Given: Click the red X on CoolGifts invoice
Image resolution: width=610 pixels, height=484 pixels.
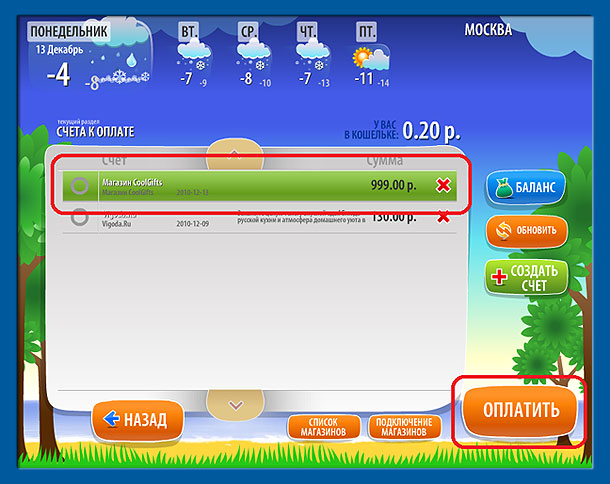Looking at the screenshot, I should pos(443,185).
